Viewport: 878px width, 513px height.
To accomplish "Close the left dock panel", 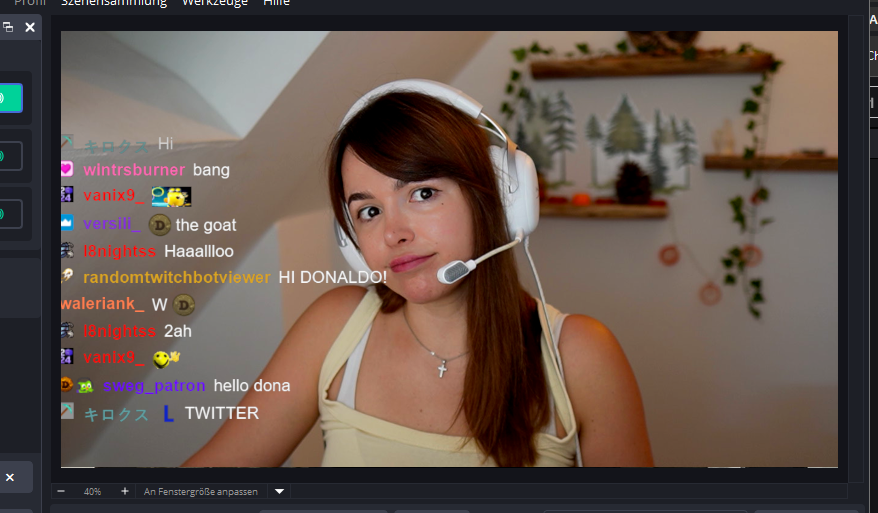I will (x=30, y=27).
